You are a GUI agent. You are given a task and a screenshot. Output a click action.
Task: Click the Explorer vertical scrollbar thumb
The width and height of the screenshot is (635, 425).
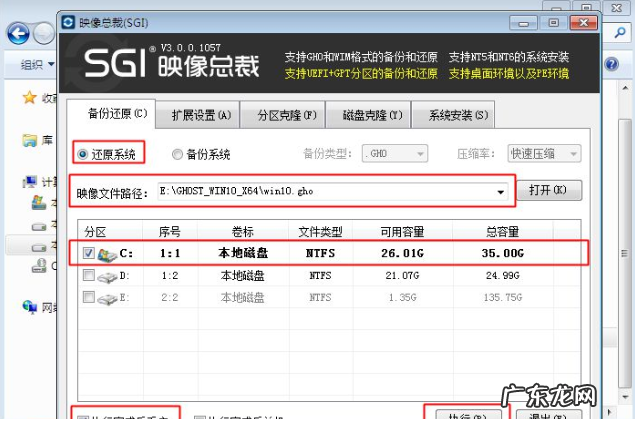click(625, 253)
